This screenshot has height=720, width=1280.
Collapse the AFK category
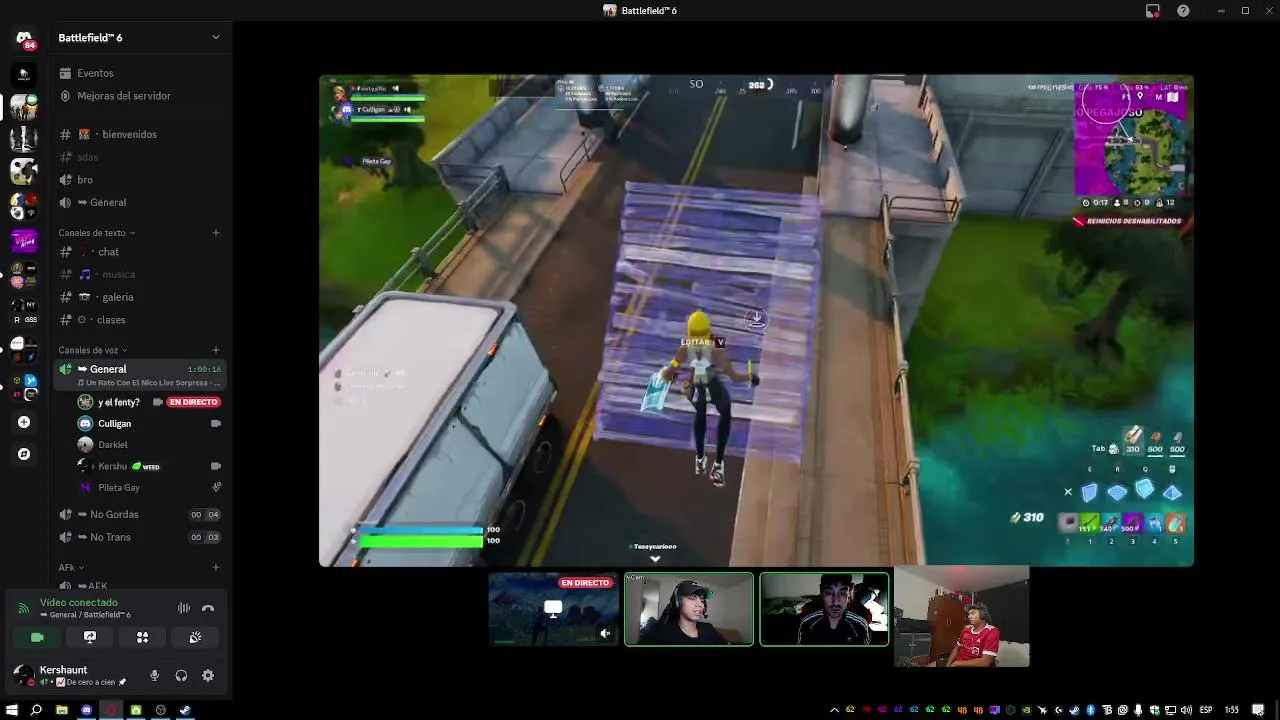pos(69,567)
